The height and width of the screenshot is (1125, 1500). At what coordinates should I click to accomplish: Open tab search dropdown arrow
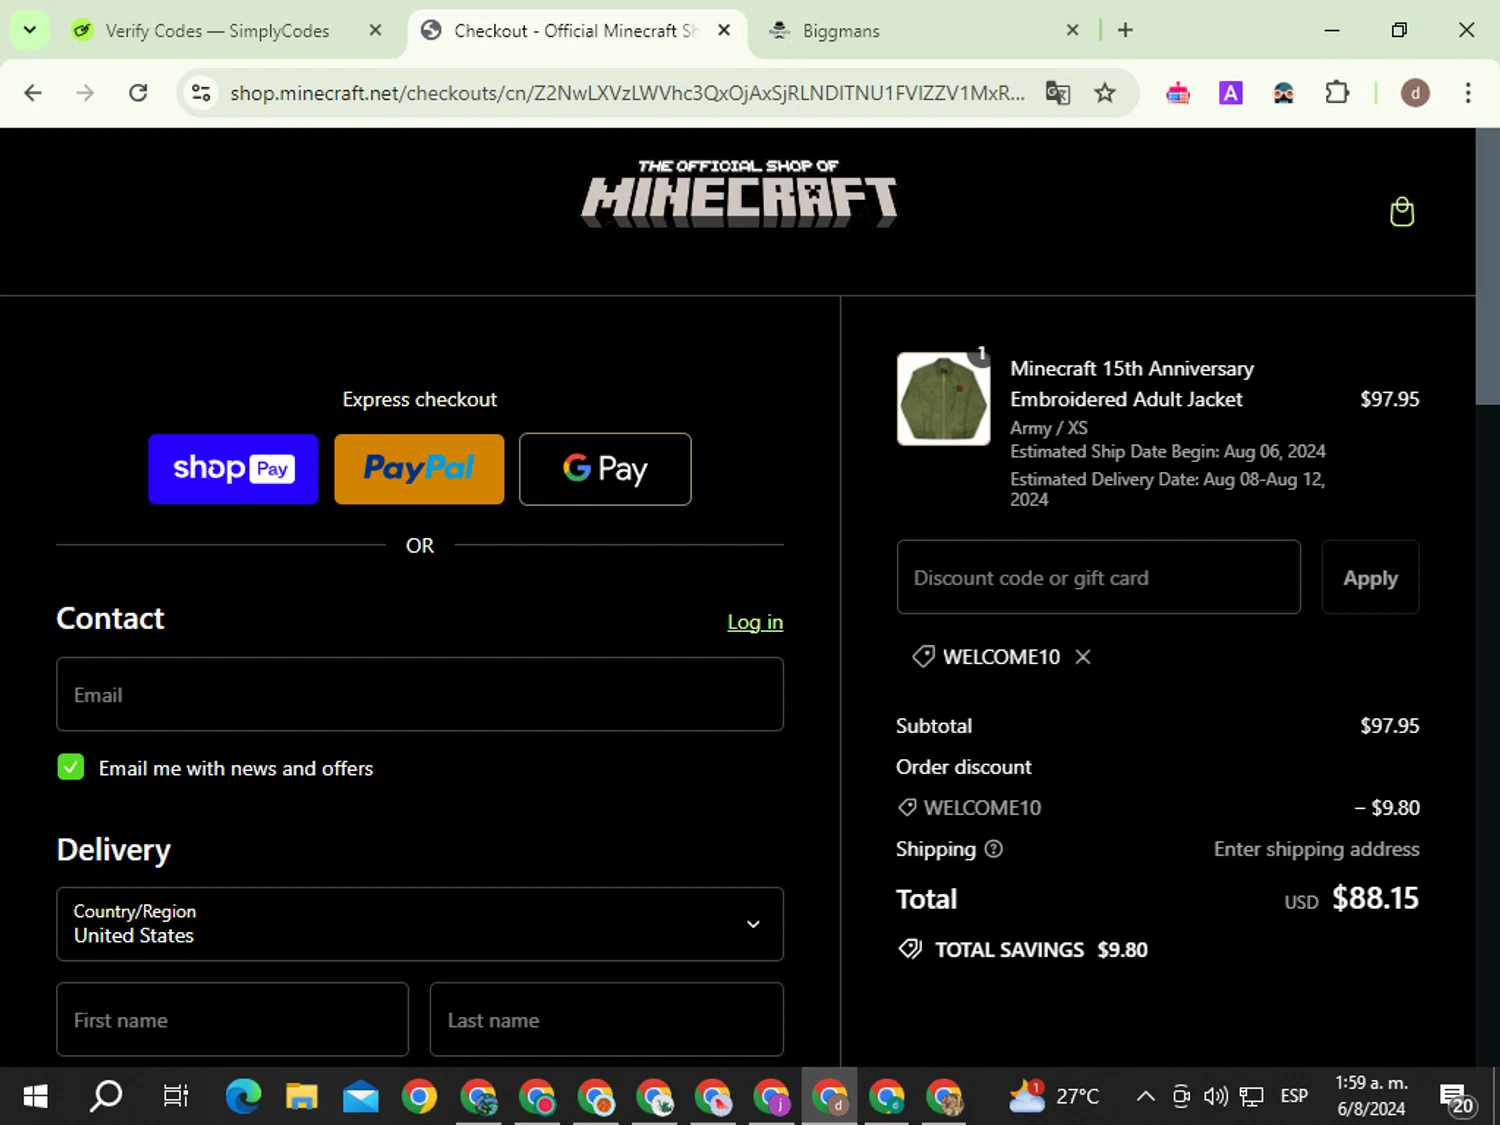[30, 30]
